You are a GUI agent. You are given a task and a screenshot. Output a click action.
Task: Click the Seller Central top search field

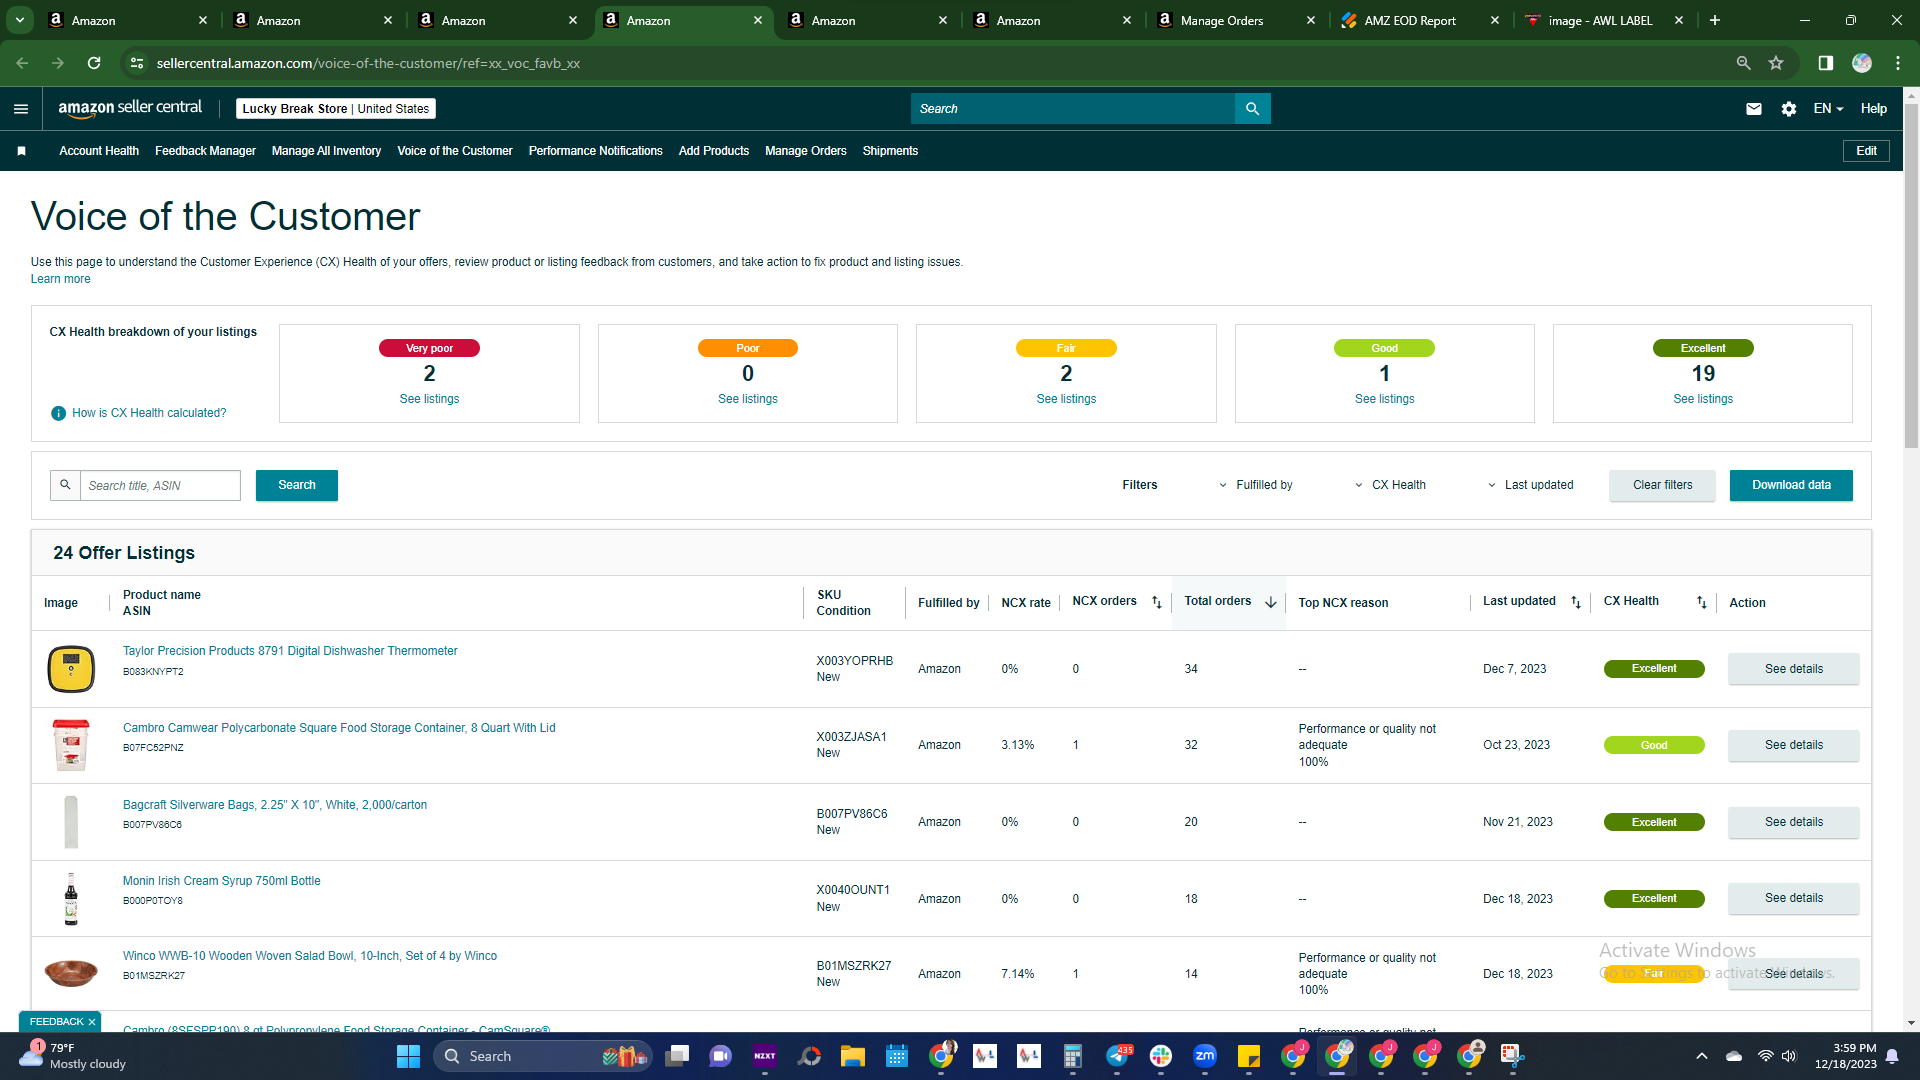tap(1072, 109)
